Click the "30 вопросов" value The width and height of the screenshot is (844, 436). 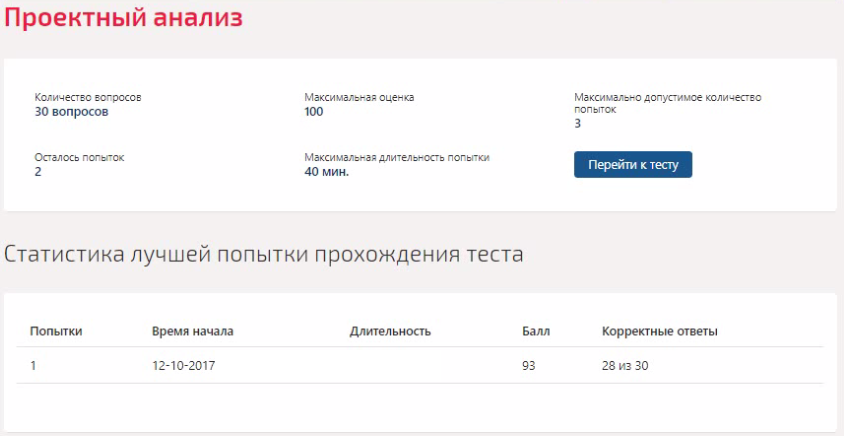coord(71,112)
